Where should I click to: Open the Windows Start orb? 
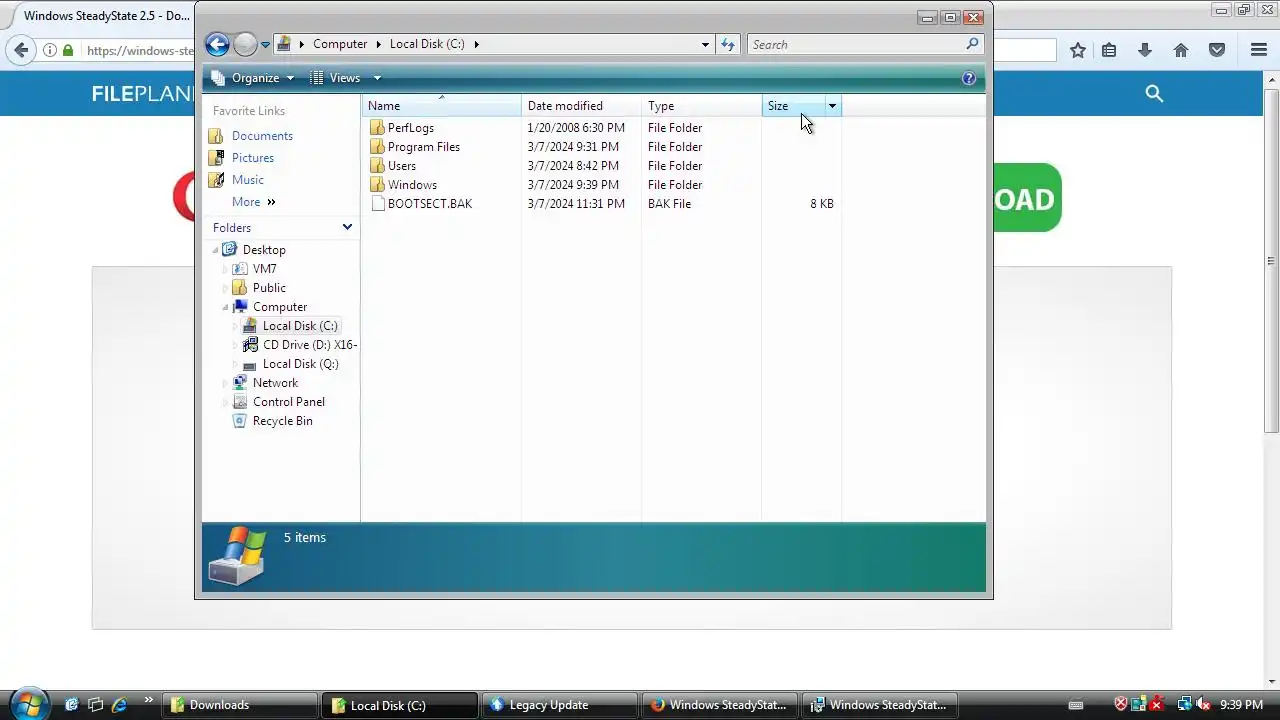28,704
